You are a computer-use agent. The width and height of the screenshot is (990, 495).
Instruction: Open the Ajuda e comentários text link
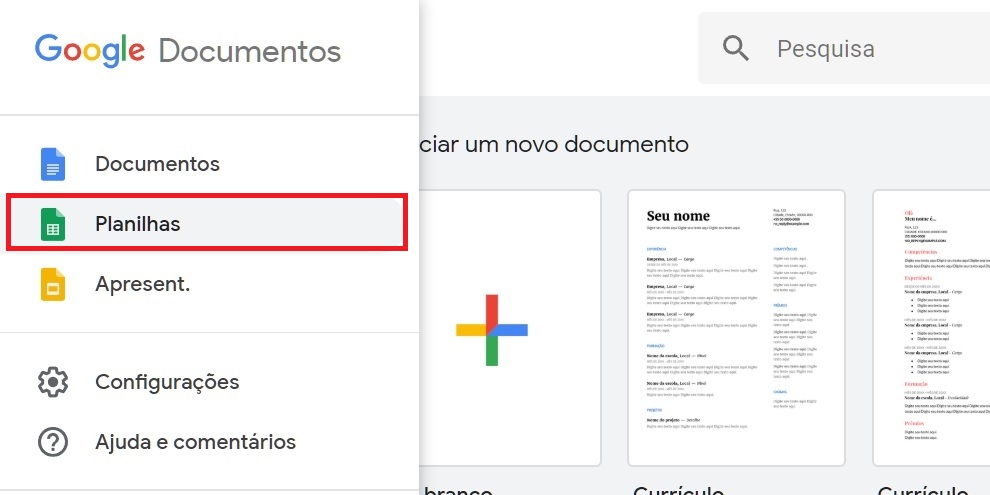[x=195, y=441]
